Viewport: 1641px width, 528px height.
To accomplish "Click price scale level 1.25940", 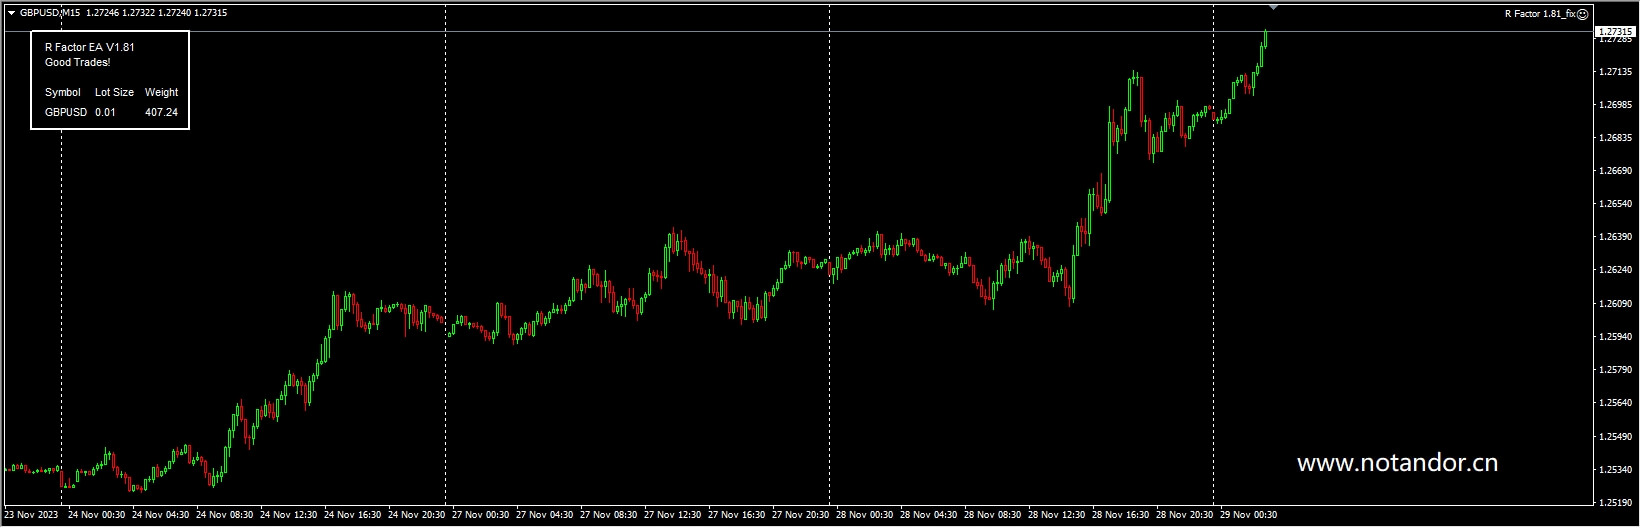I will (x=1616, y=337).
